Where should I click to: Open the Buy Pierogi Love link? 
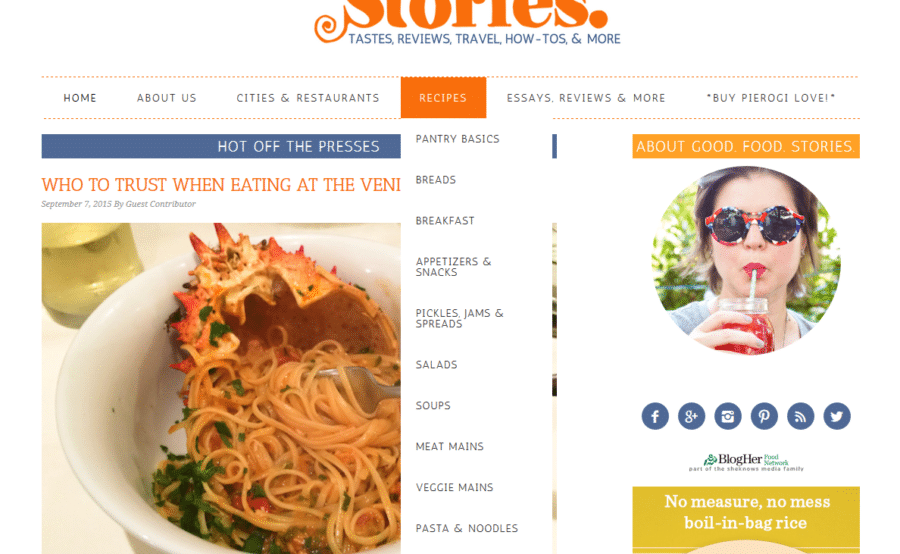771,98
